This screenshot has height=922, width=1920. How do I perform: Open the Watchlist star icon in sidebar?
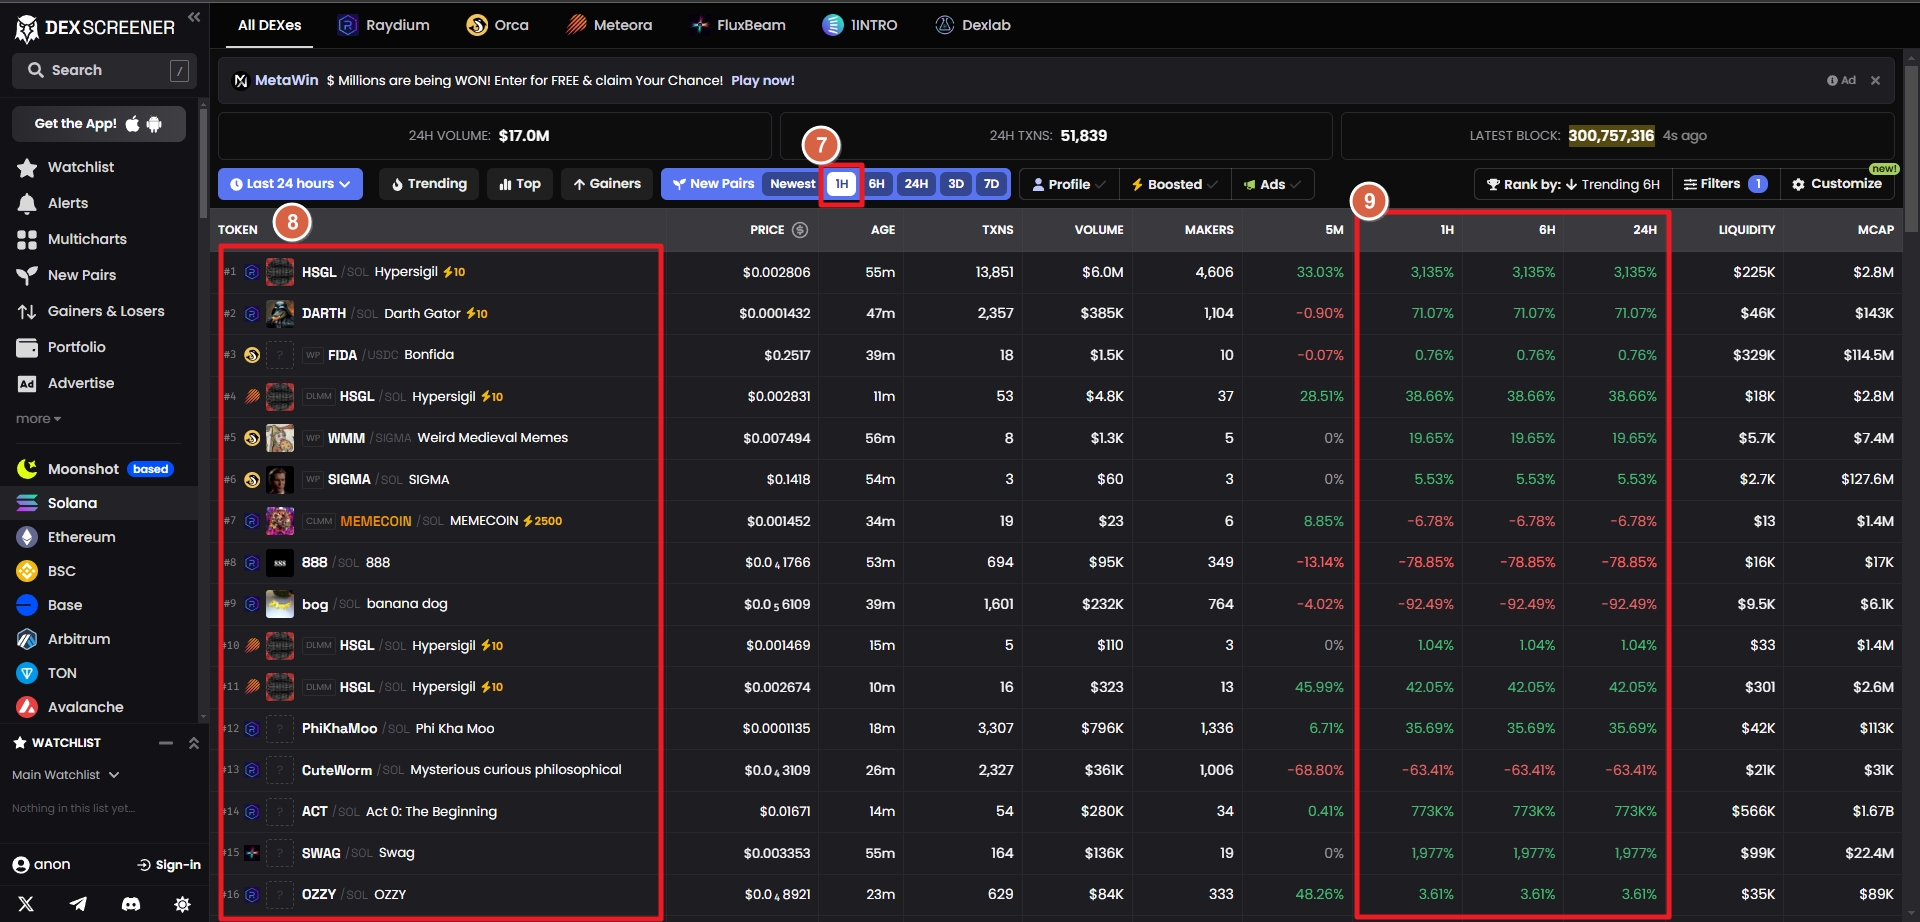(x=27, y=167)
